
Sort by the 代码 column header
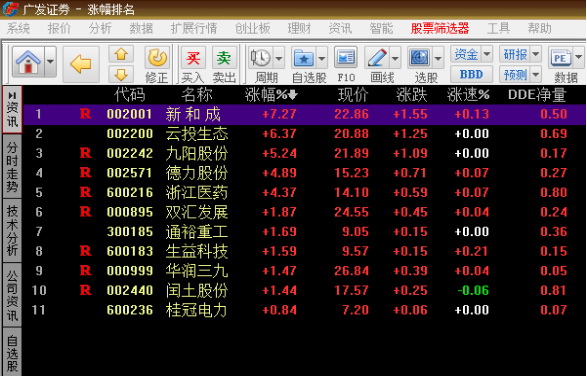coord(130,95)
